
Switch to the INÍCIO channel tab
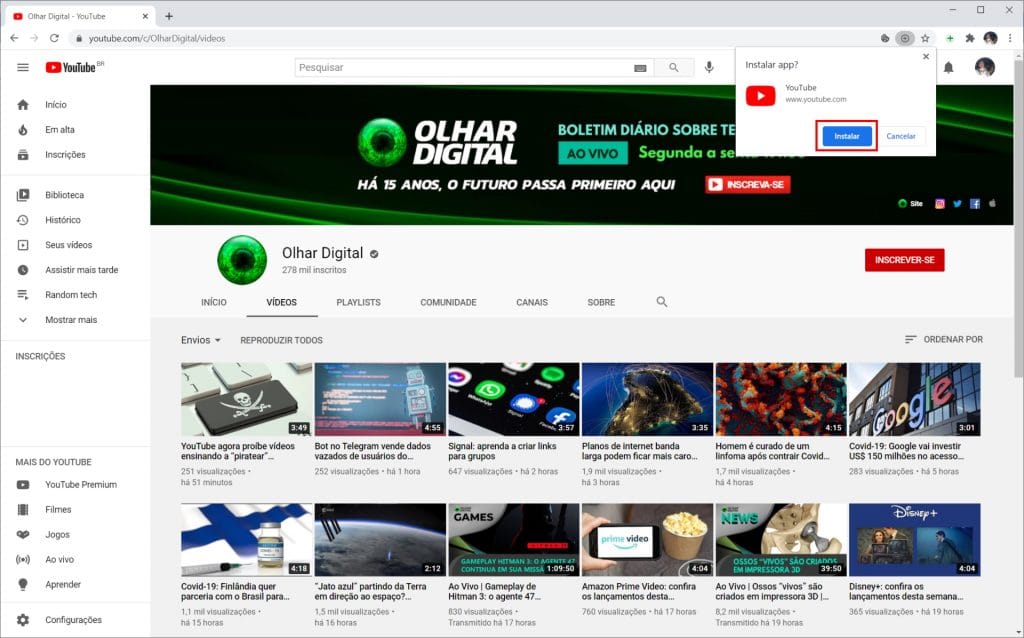(x=214, y=302)
